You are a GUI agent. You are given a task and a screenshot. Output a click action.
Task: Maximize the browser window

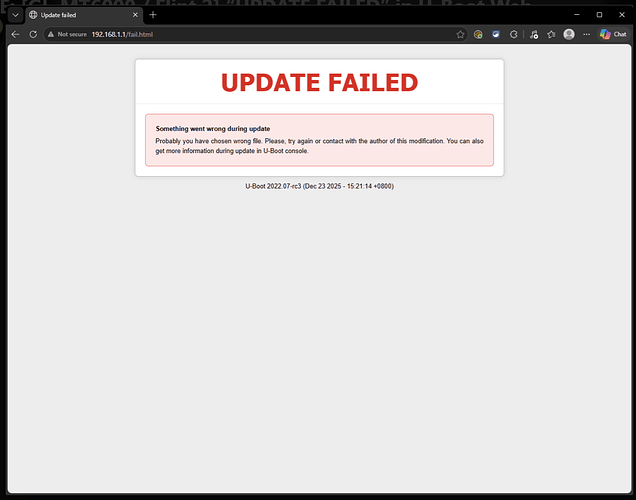[x=599, y=15]
